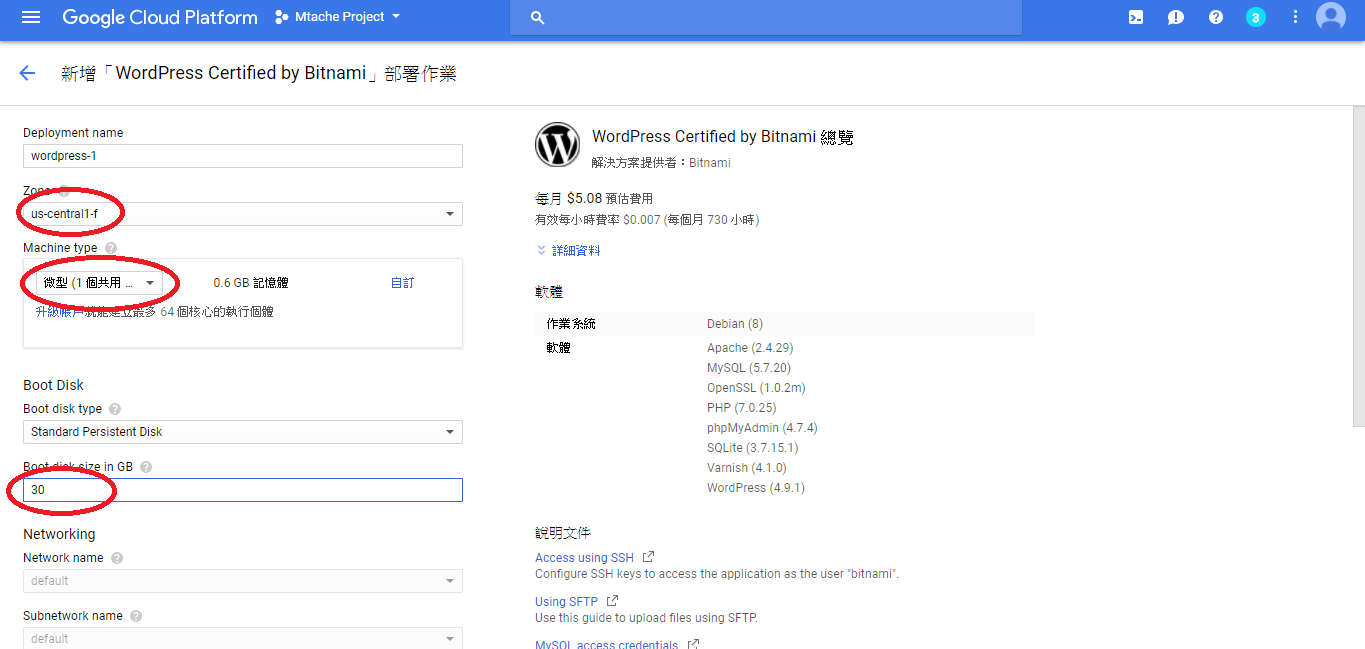Image resolution: width=1365 pixels, height=649 pixels.
Task: Click the page vertical scrollbar
Action: (1358, 265)
